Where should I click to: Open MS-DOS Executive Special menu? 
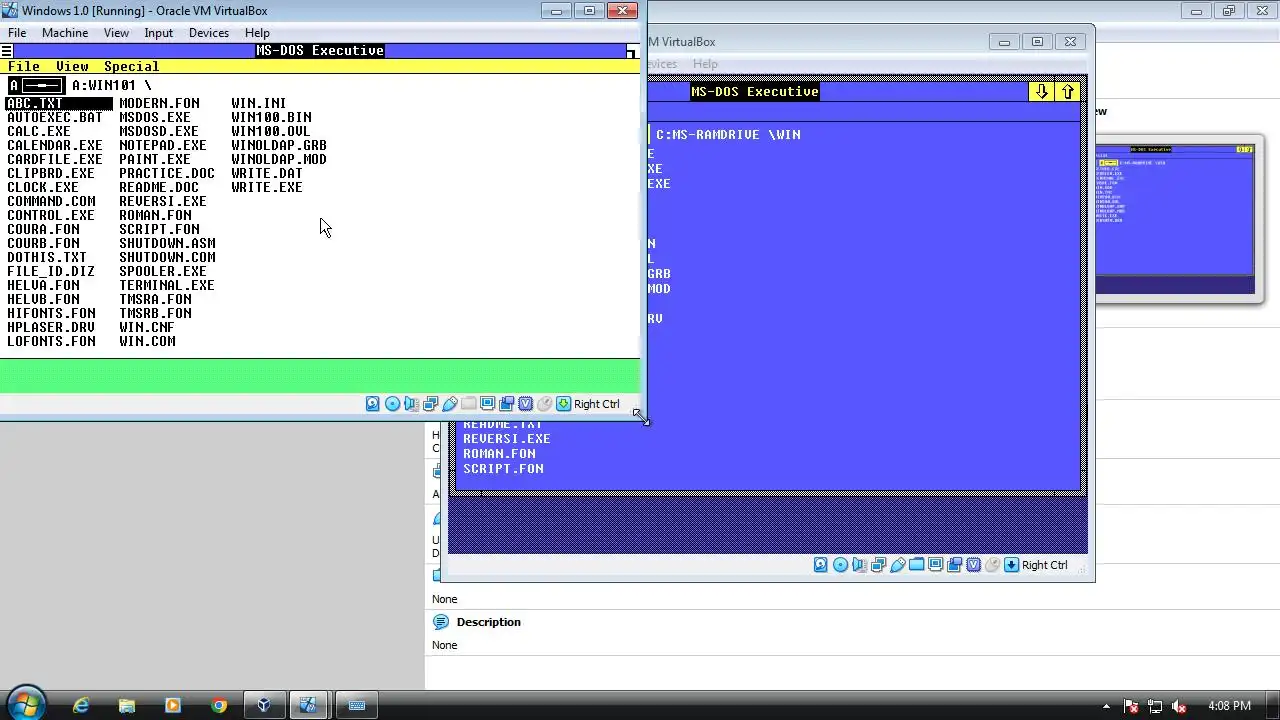coord(131,67)
